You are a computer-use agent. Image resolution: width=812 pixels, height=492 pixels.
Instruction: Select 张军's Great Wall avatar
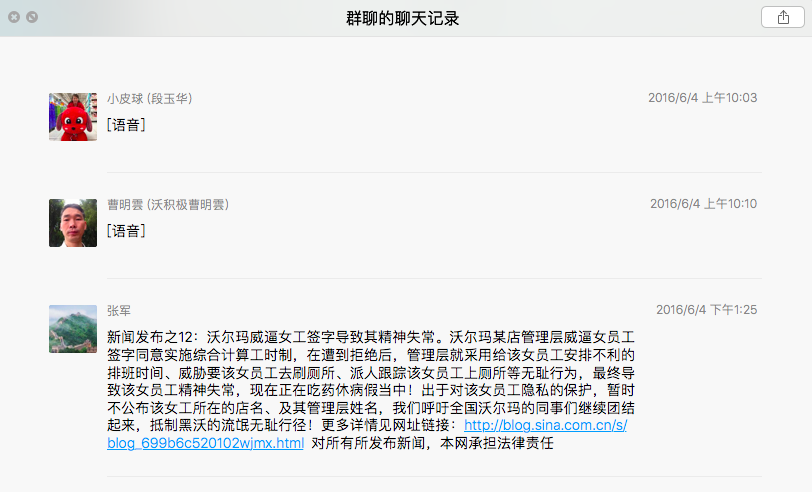pyautogui.click(x=73, y=329)
